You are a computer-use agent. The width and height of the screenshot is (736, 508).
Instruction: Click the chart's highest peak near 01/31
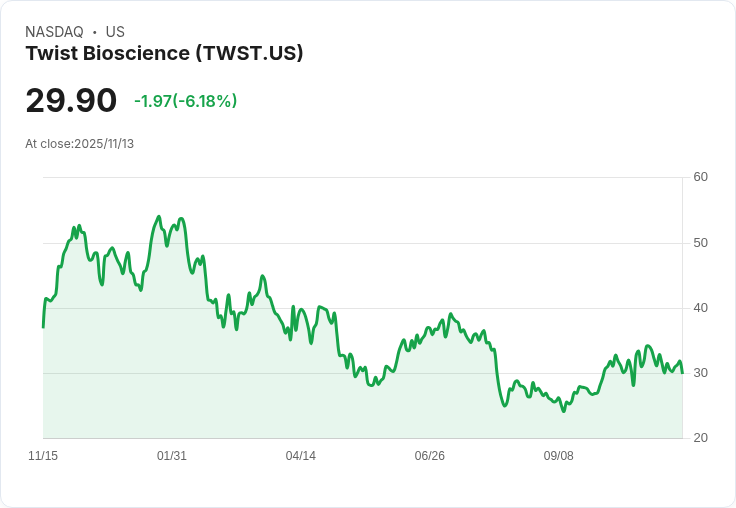(x=159, y=217)
